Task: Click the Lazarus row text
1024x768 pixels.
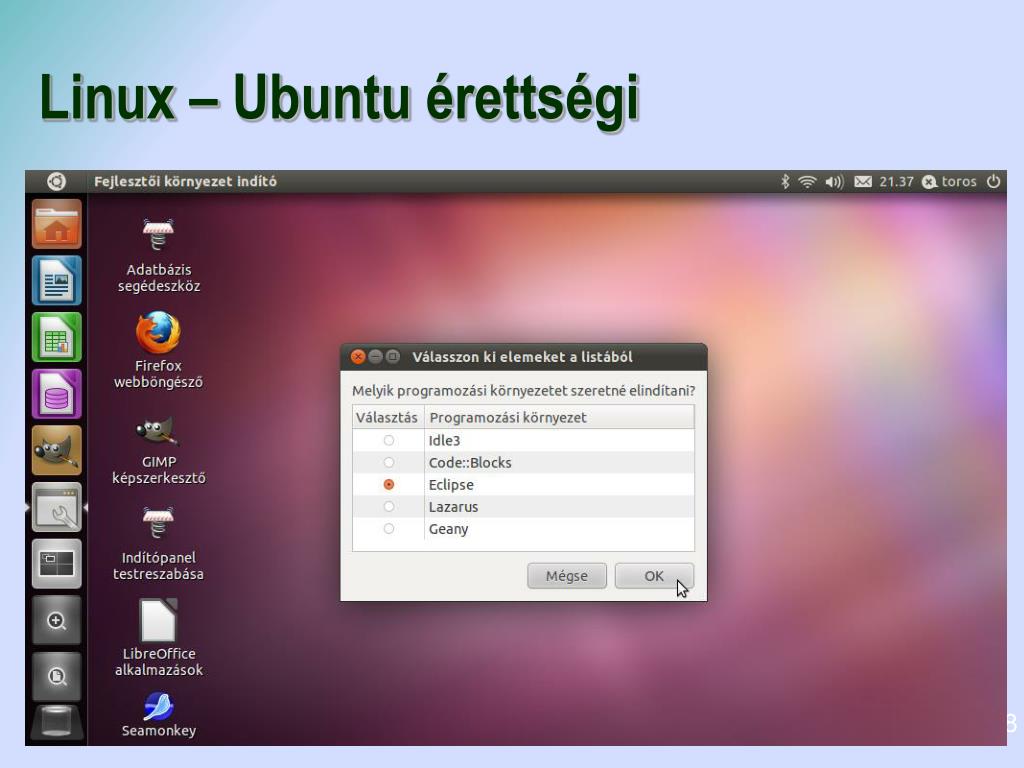Action: 453,507
